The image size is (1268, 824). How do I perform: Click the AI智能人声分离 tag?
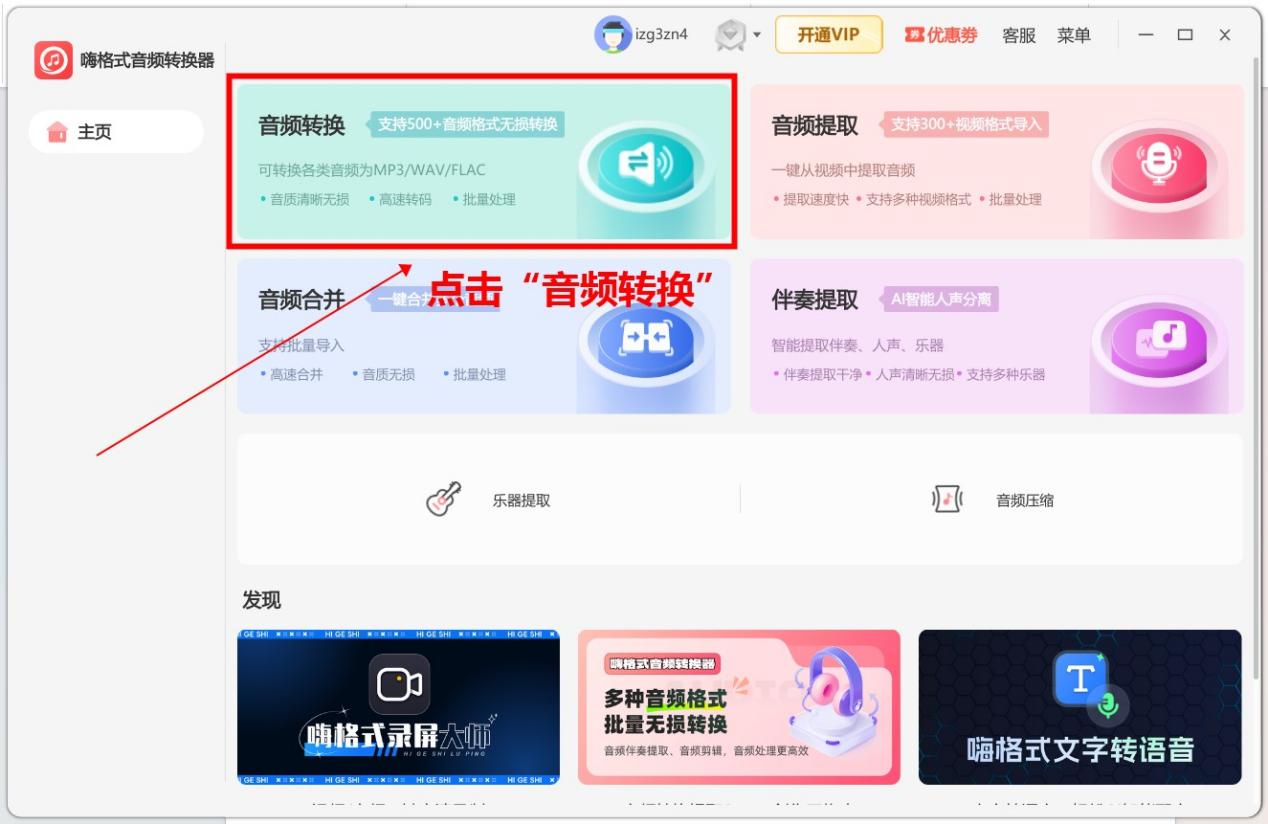940,299
